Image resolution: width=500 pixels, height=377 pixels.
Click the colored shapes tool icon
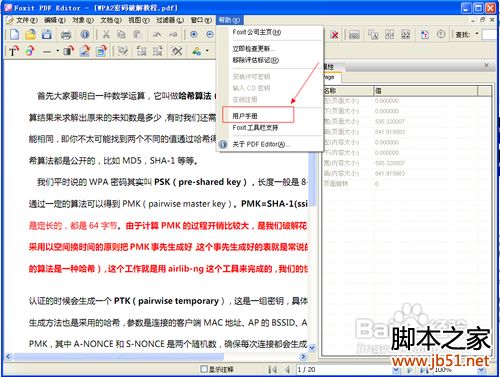coord(197,51)
